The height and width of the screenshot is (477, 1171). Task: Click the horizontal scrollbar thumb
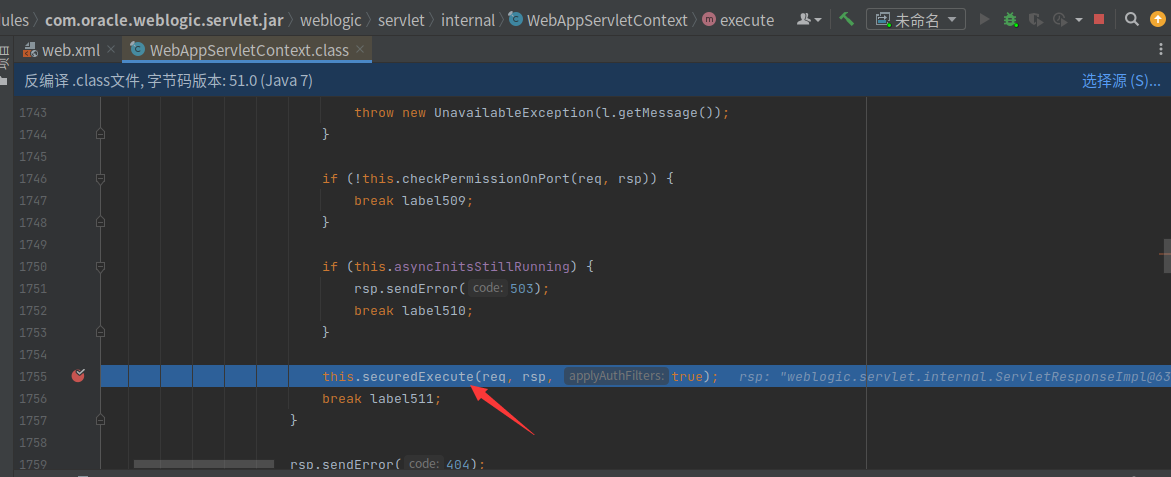coord(204,464)
